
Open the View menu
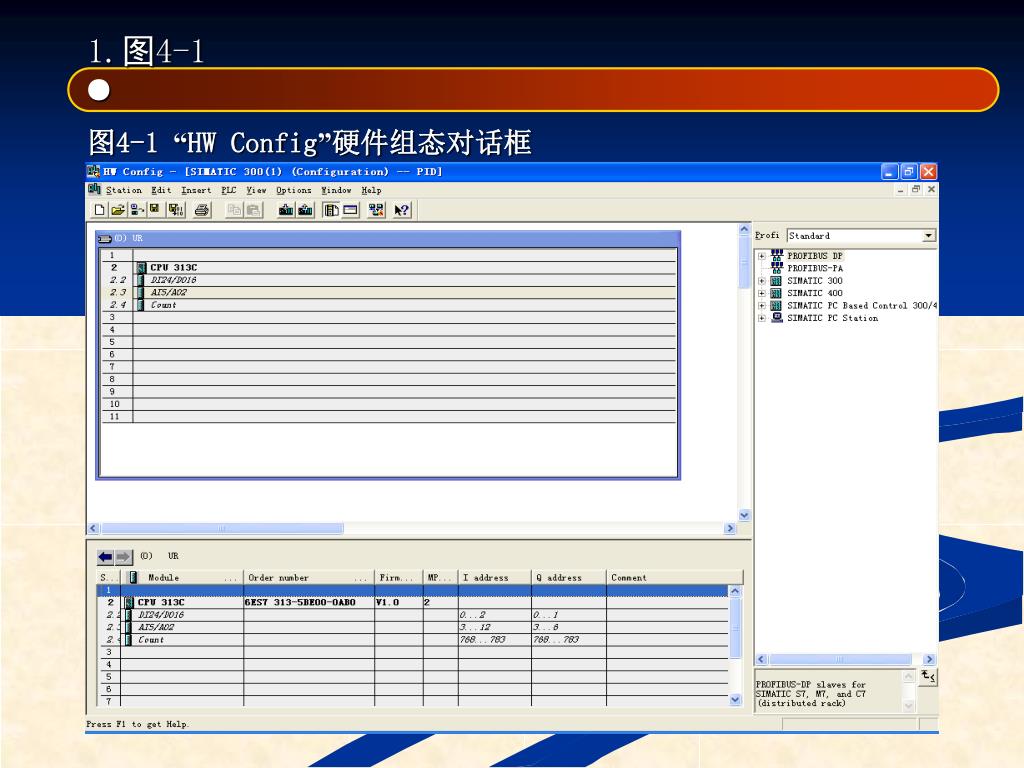pos(256,190)
